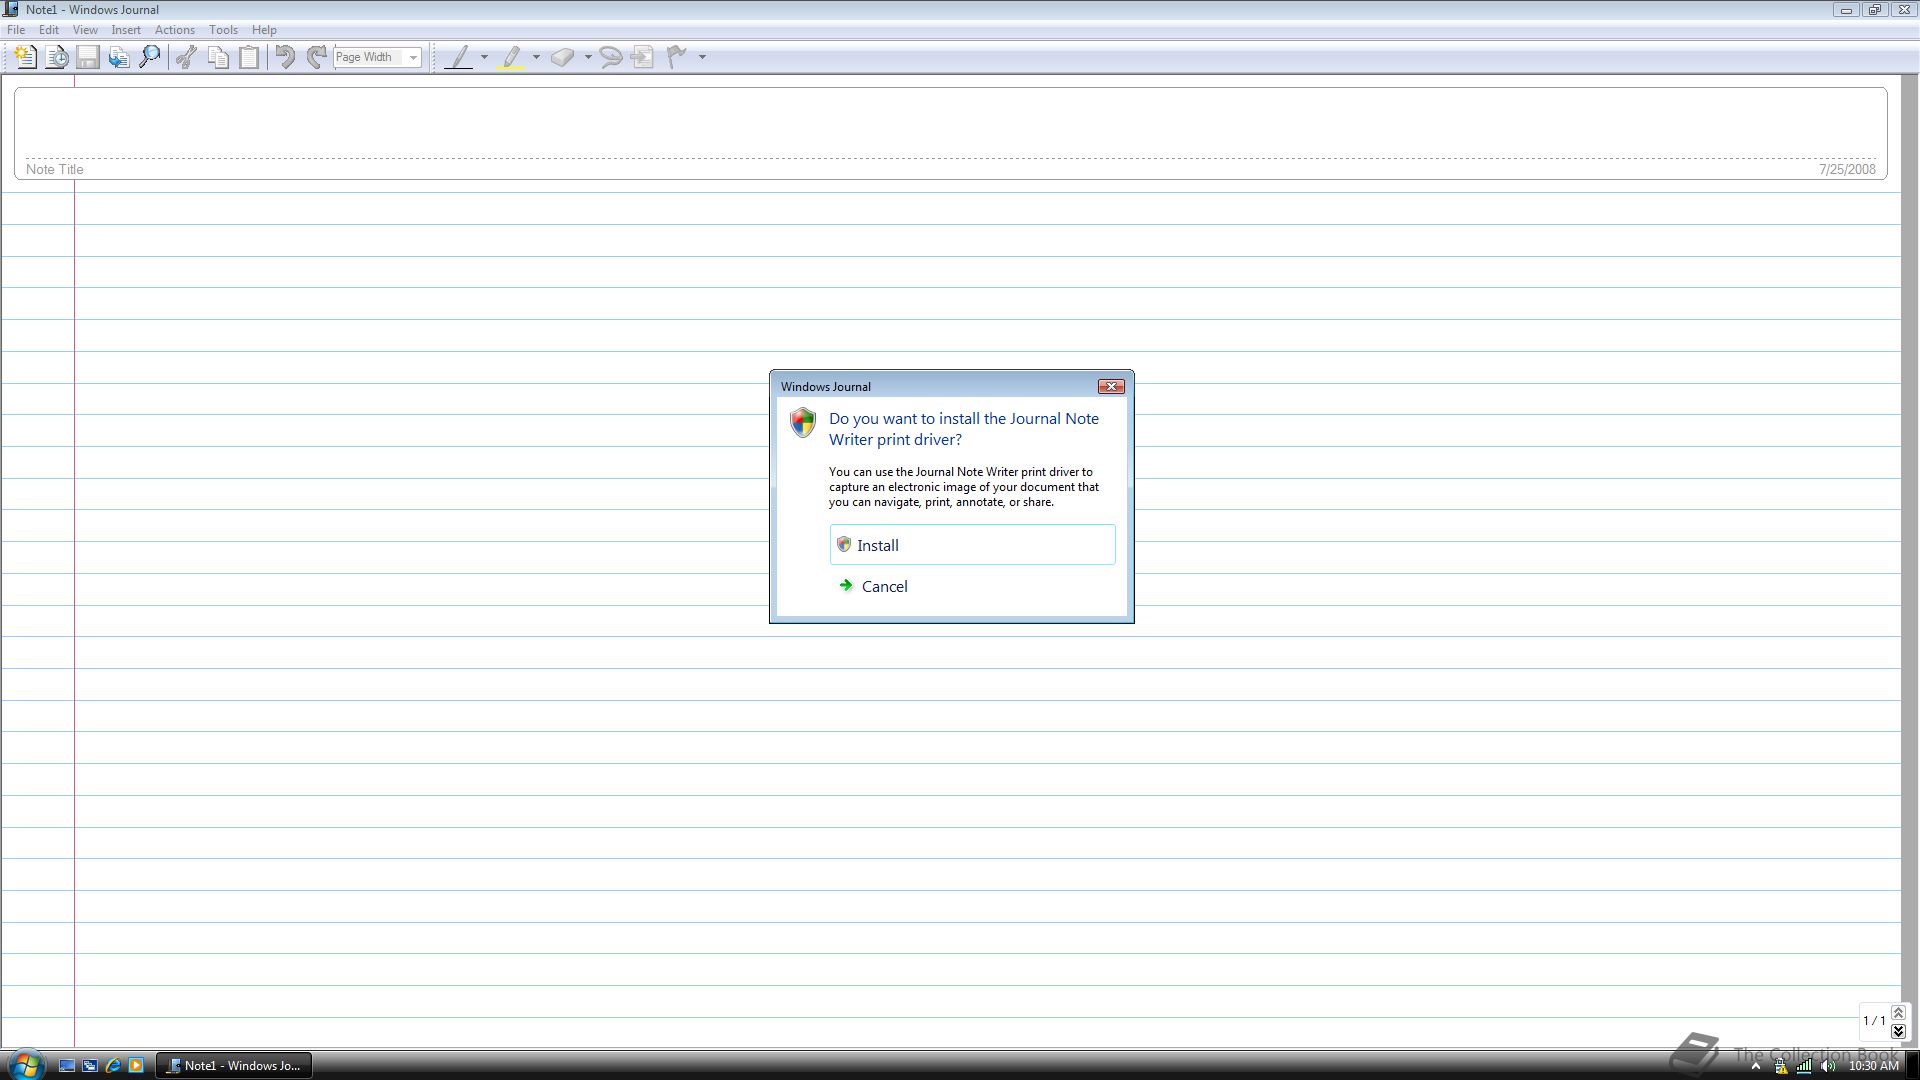This screenshot has height=1080, width=1920.
Task: Click the security warning tray icon
Action: 1780,1066
